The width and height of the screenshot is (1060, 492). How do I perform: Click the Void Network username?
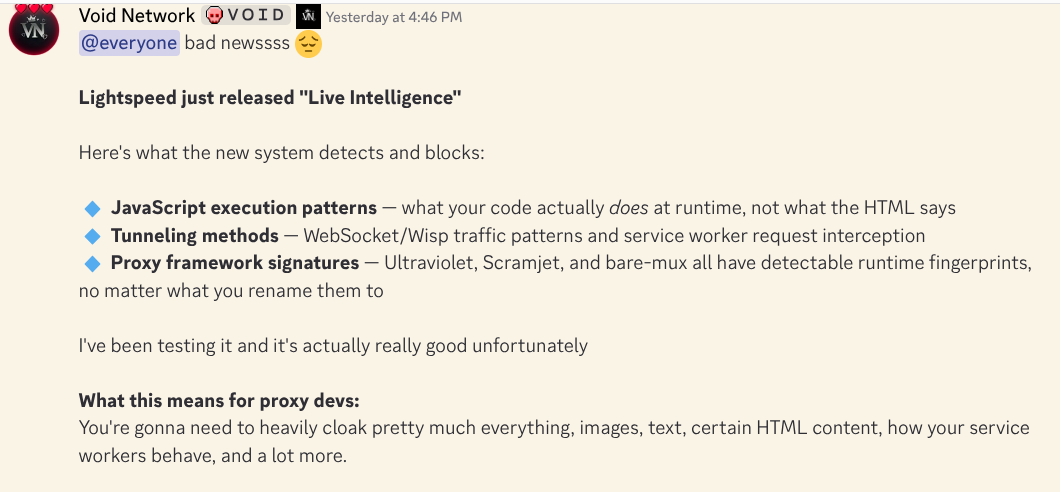tap(137, 16)
